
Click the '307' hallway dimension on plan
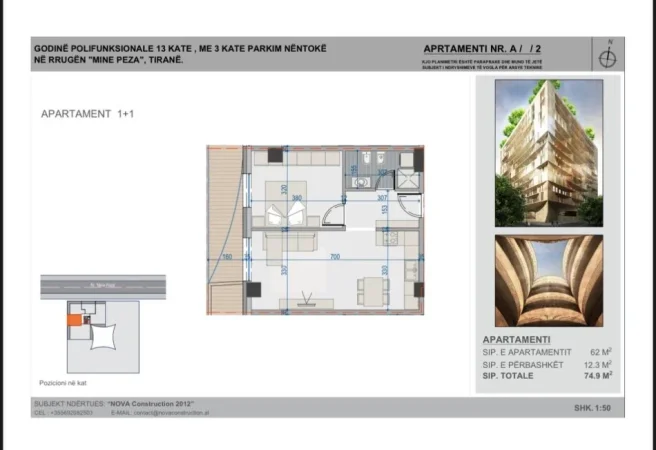(382, 198)
